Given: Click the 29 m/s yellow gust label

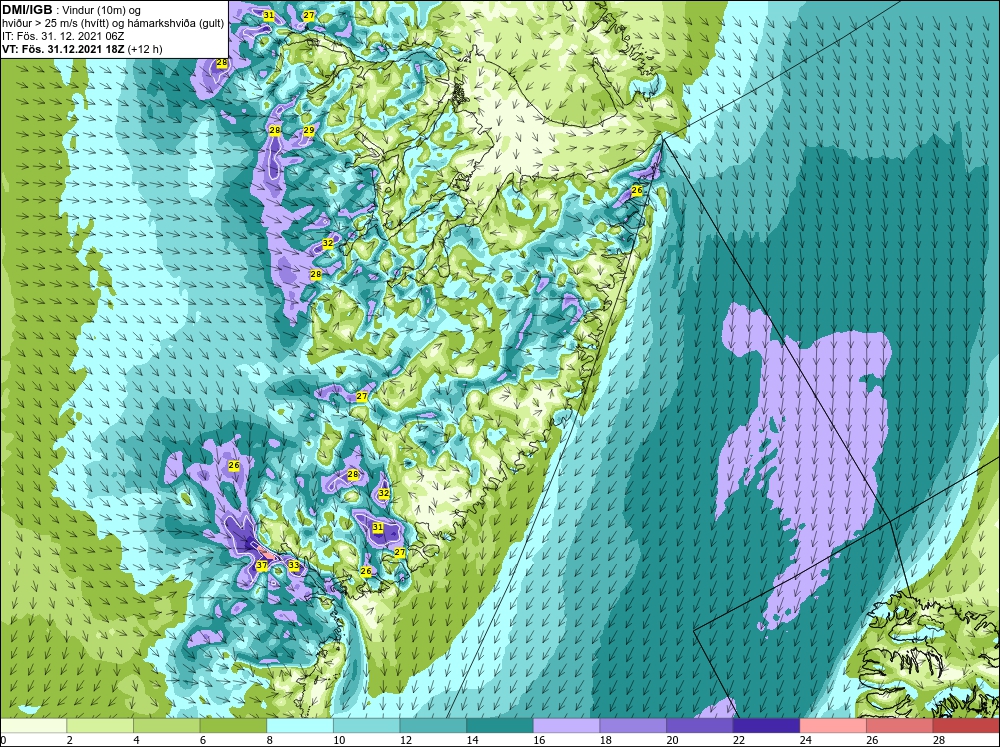Looking at the screenshot, I should coord(309,130).
